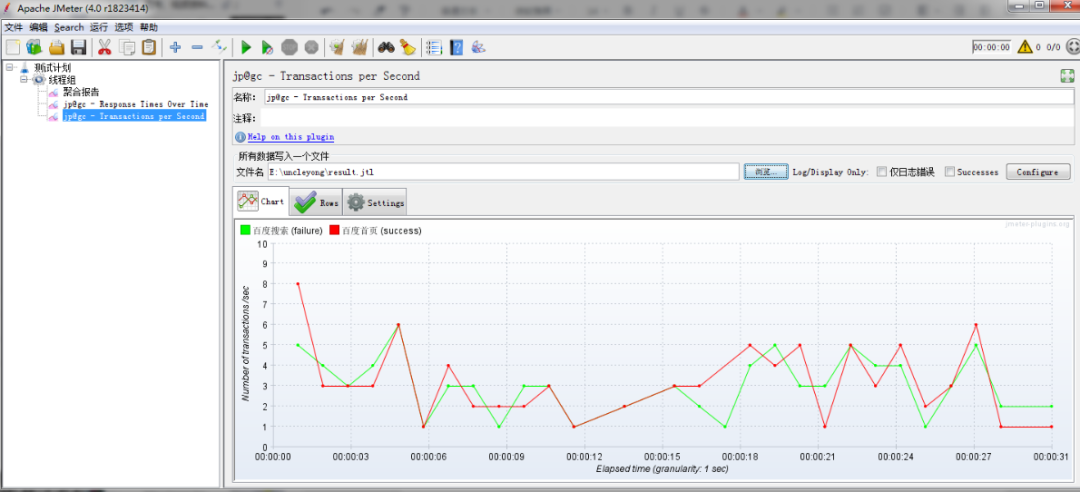Viewport: 1080px width, 492px height.
Task: Open the function helper list icon
Action: point(434,47)
